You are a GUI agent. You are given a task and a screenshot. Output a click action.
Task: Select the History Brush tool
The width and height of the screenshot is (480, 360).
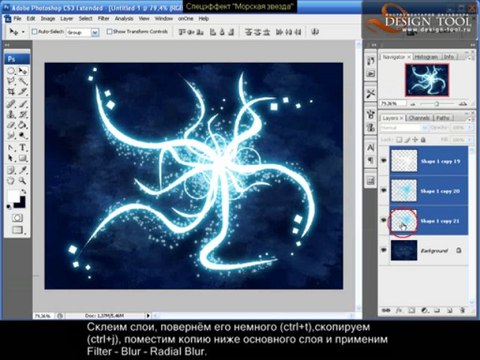tap(23, 114)
